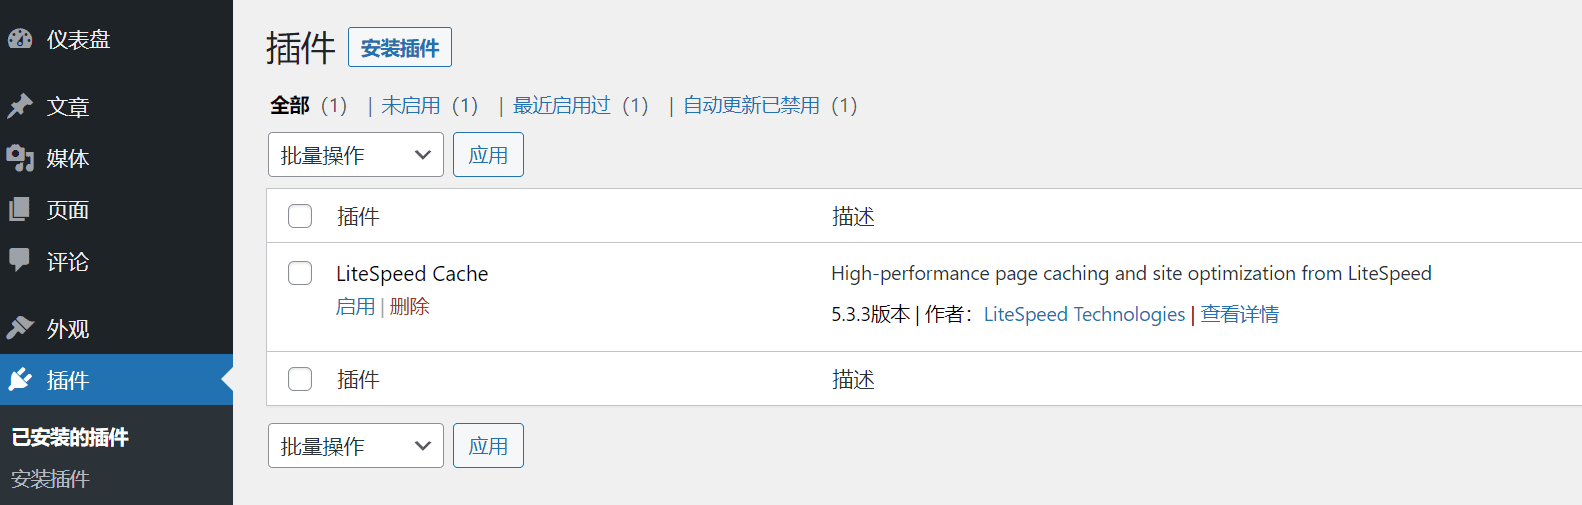The height and width of the screenshot is (505, 1582).
Task: Filter by 自动更新已禁用 plugins
Action: coord(751,105)
